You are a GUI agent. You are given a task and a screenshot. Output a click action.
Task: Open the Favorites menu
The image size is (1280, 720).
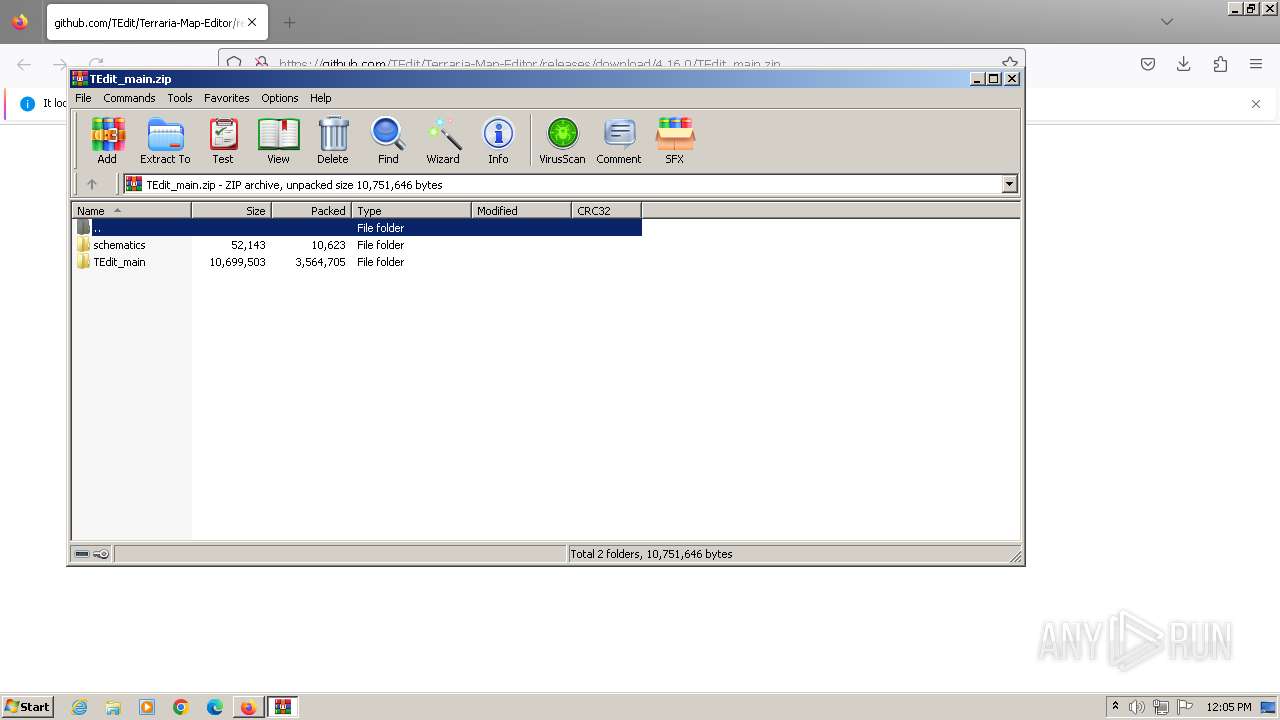coord(227,98)
